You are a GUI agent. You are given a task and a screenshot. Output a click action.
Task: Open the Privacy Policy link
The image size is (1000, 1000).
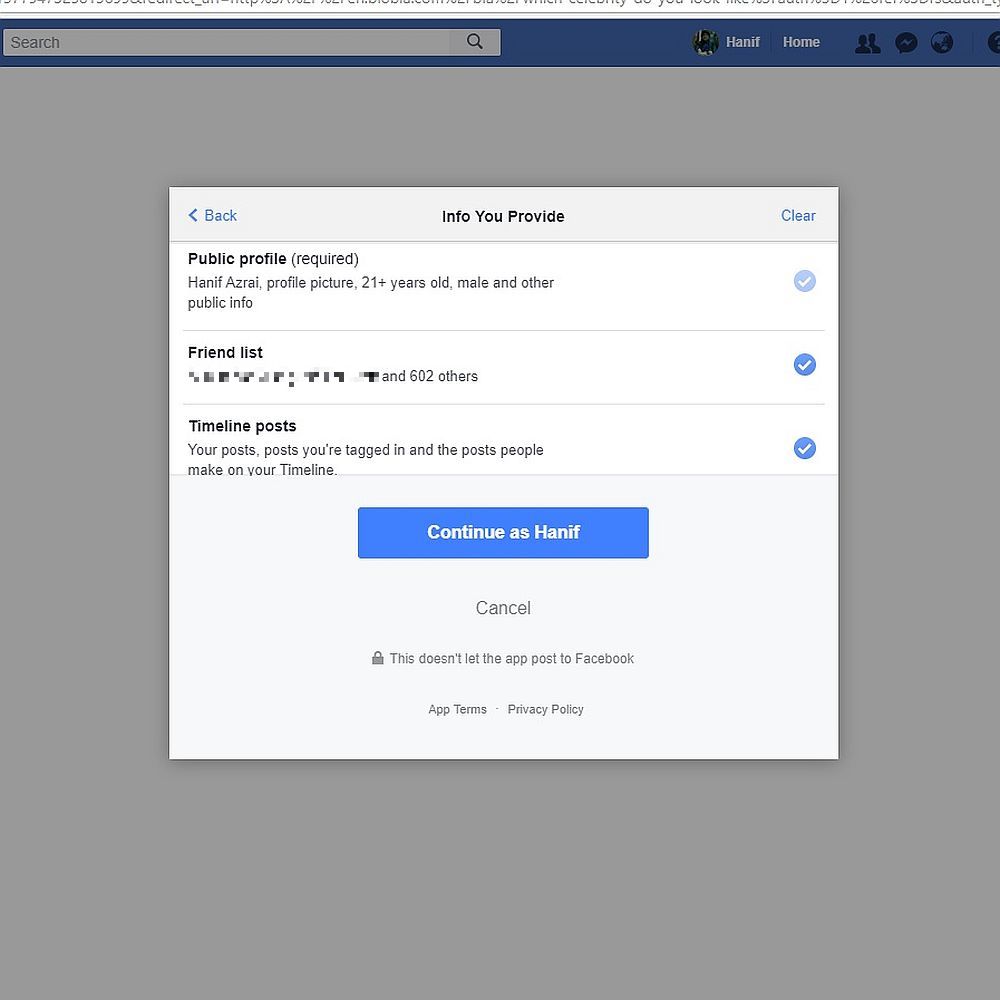point(545,709)
